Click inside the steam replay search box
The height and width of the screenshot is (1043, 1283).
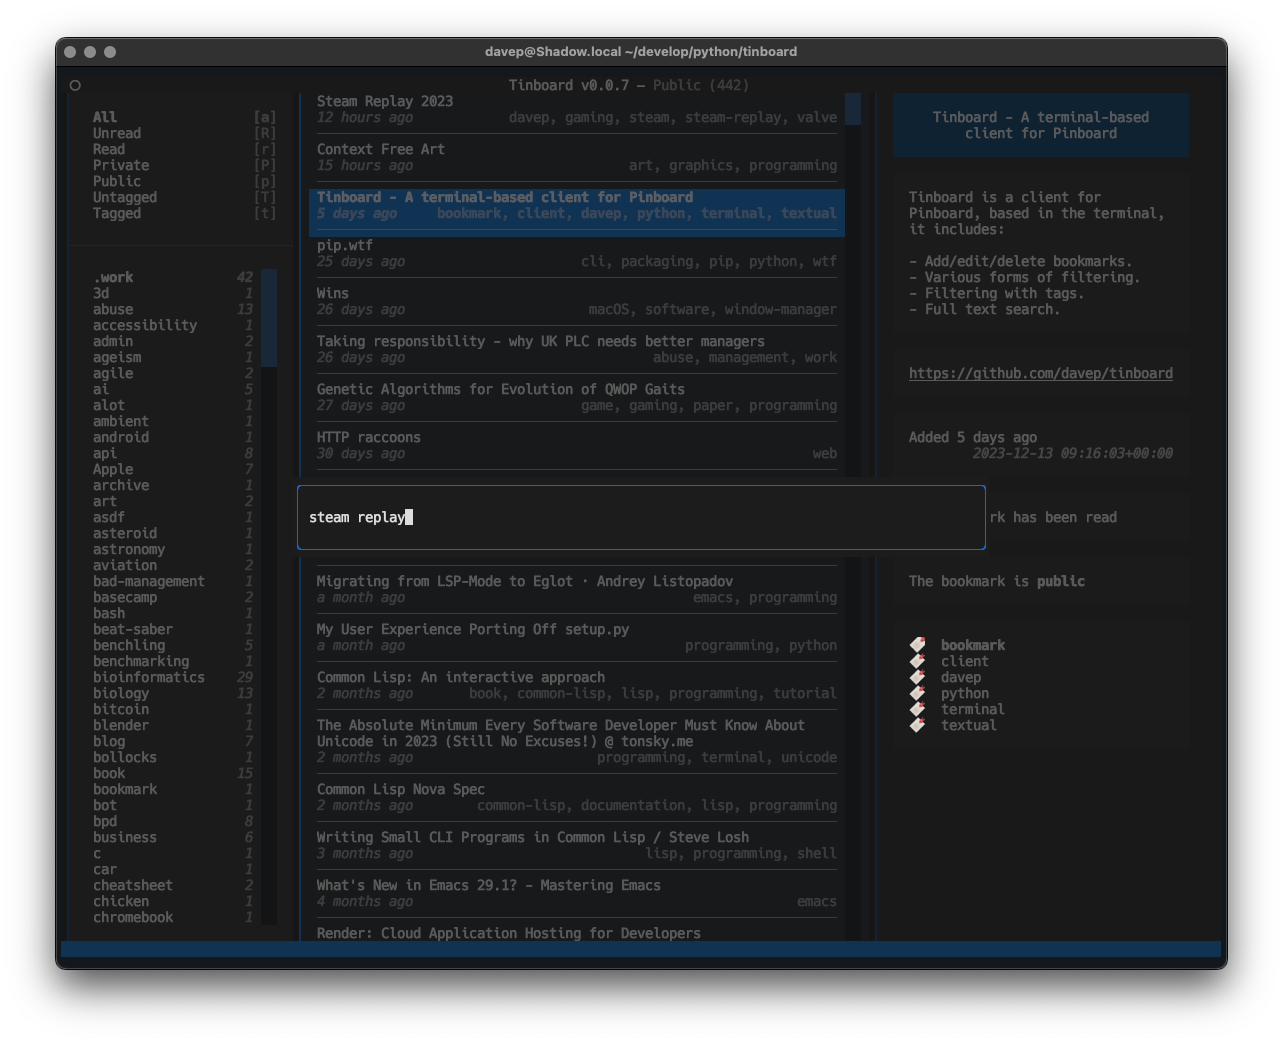pos(641,517)
